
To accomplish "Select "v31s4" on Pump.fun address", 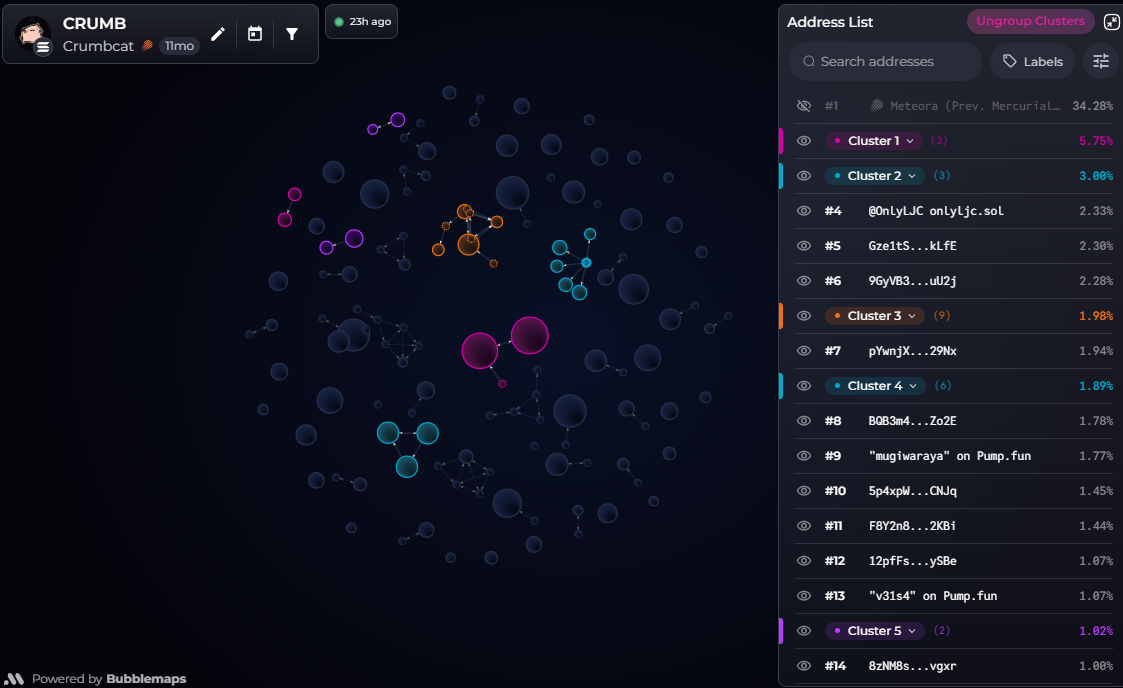I will tap(932, 596).
